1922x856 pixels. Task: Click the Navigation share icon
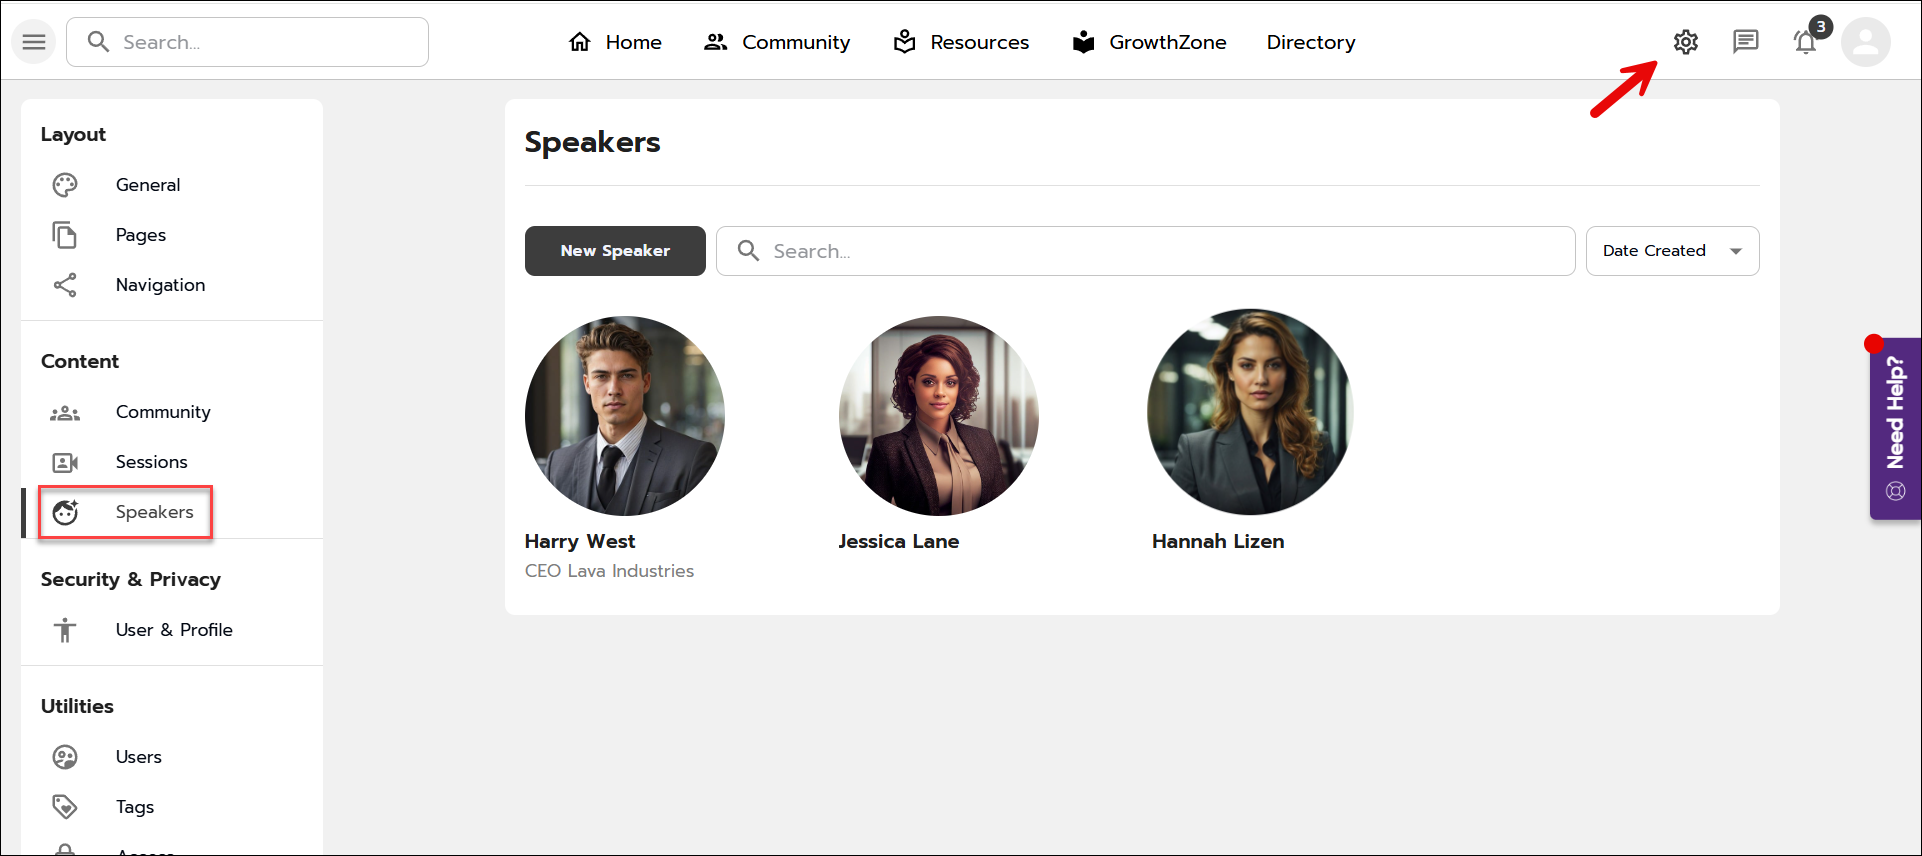click(65, 285)
